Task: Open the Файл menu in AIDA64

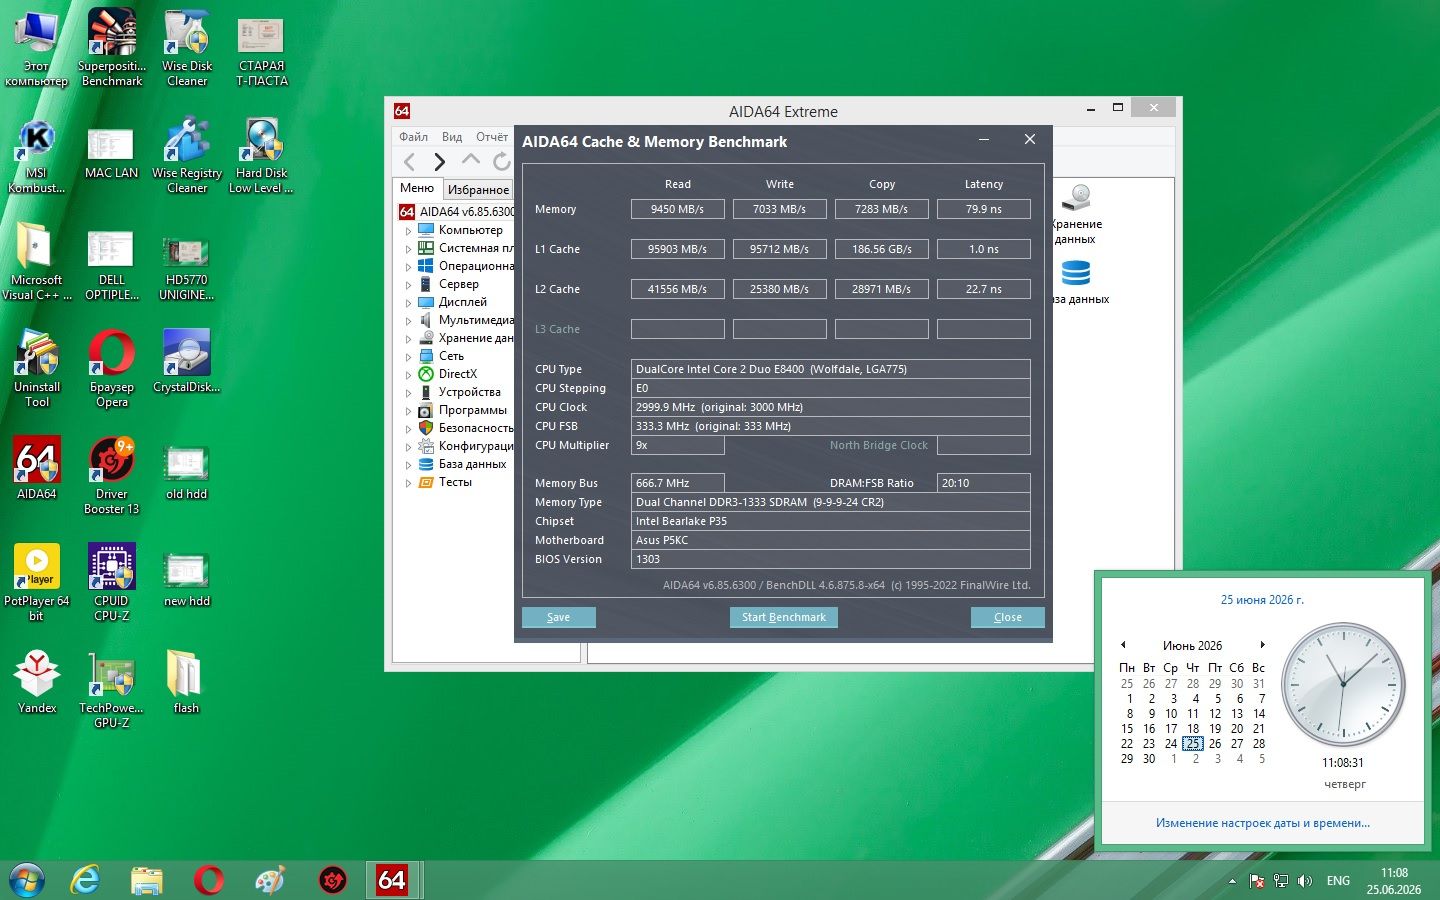Action: (x=413, y=137)
